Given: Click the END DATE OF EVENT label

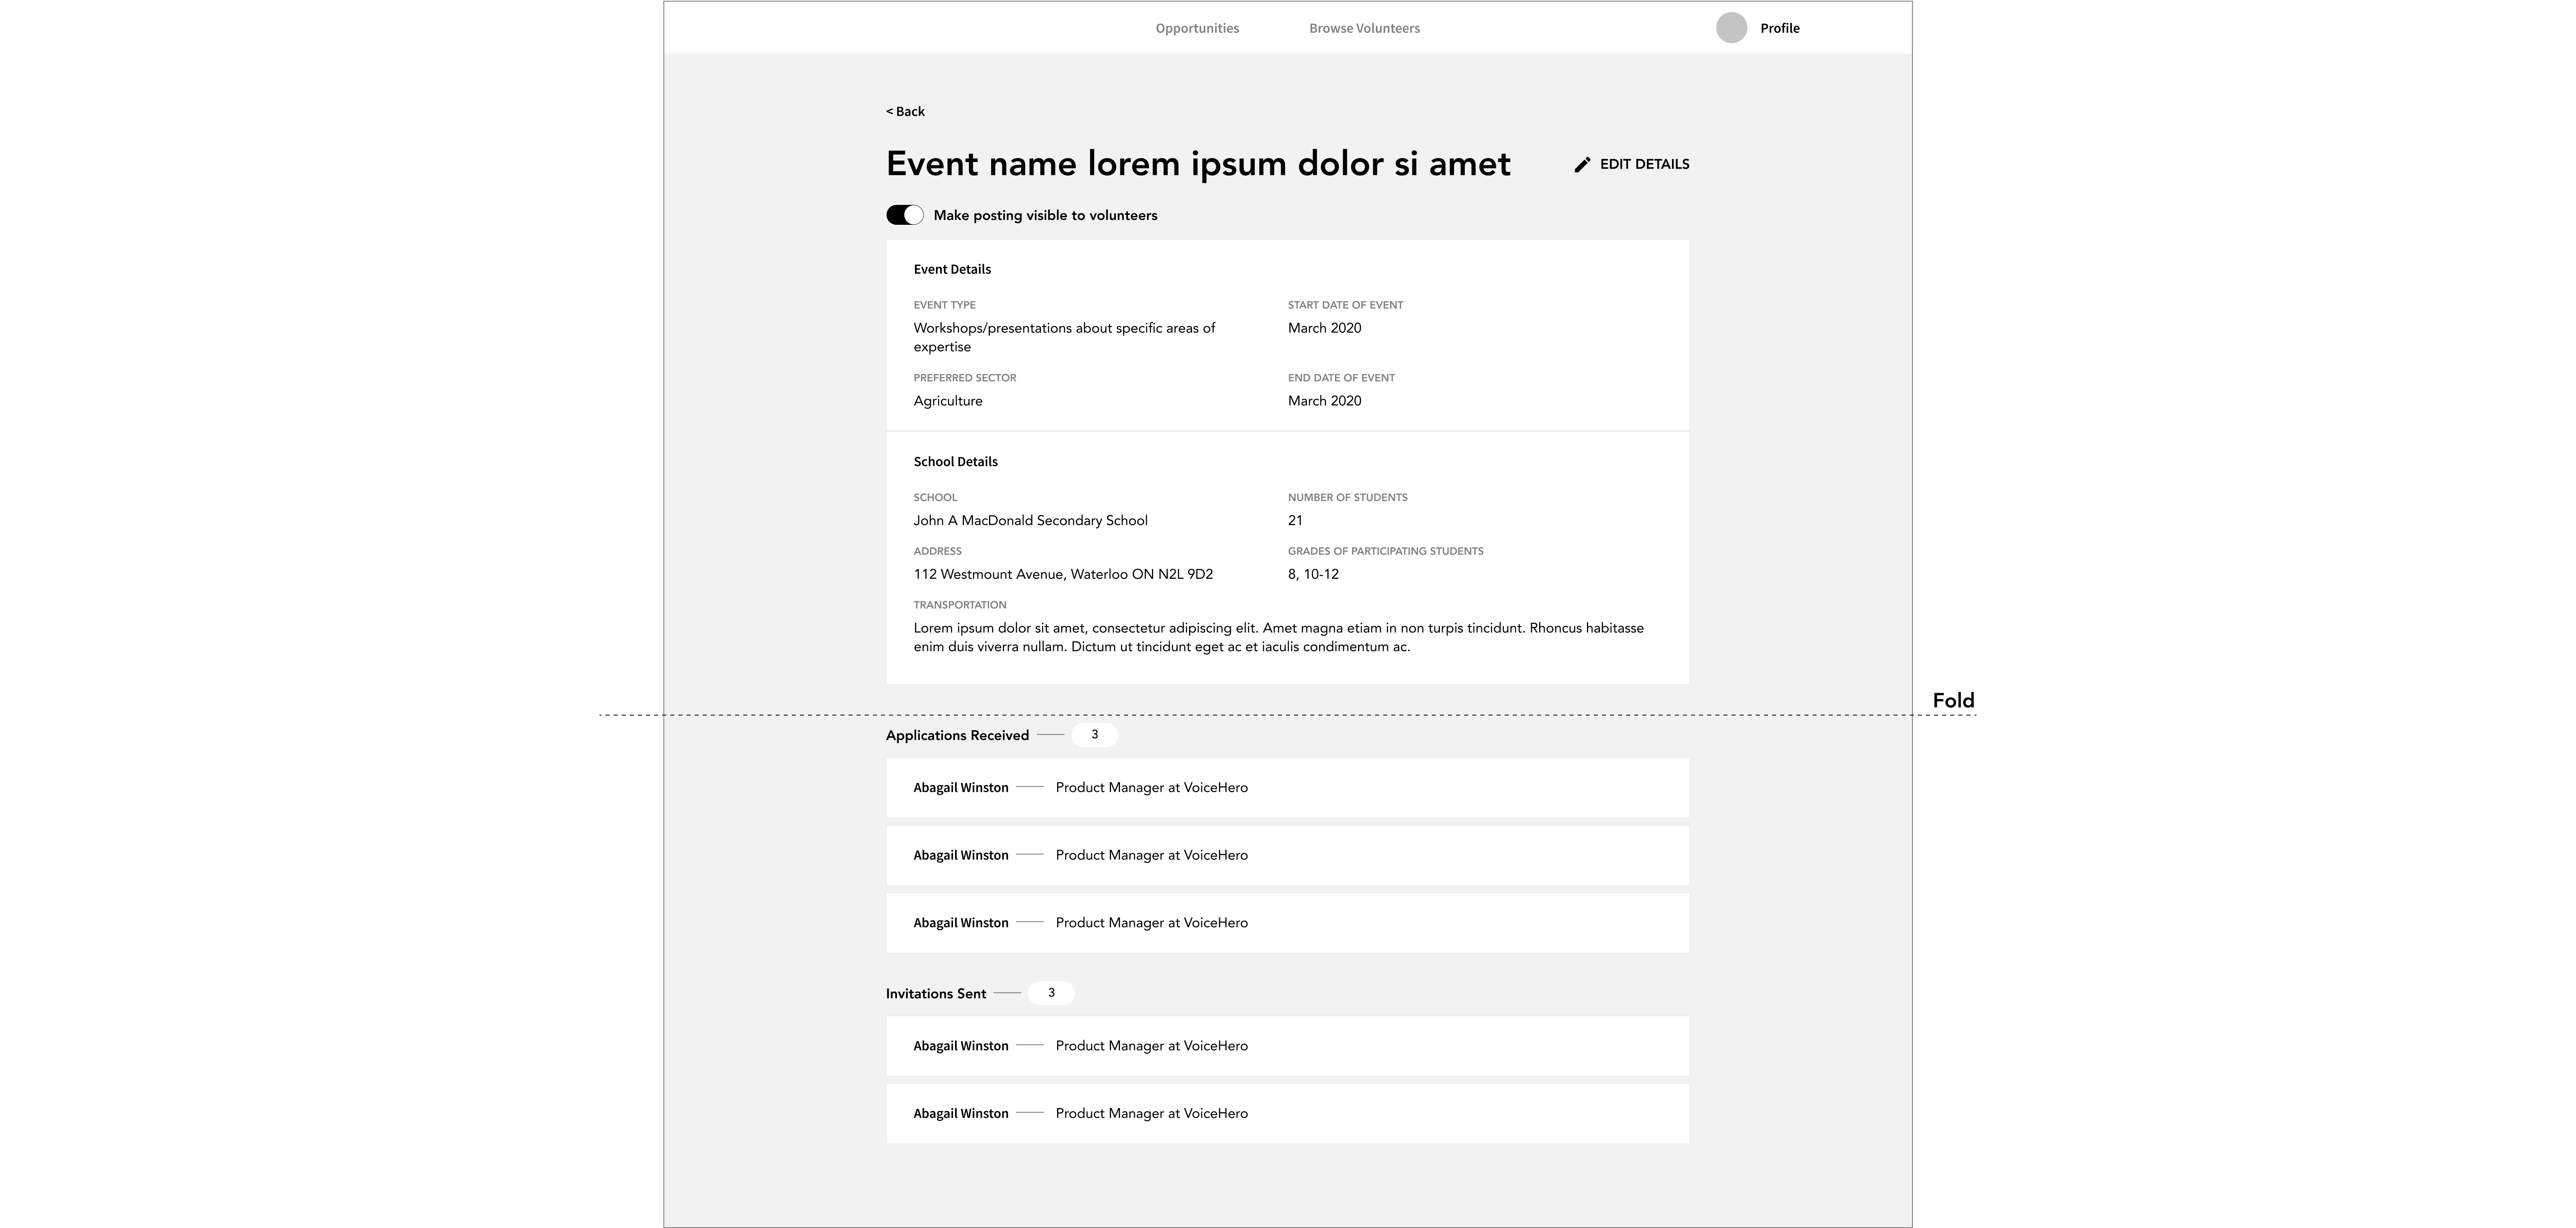Looking at the screenshot, I should 1341,378.
